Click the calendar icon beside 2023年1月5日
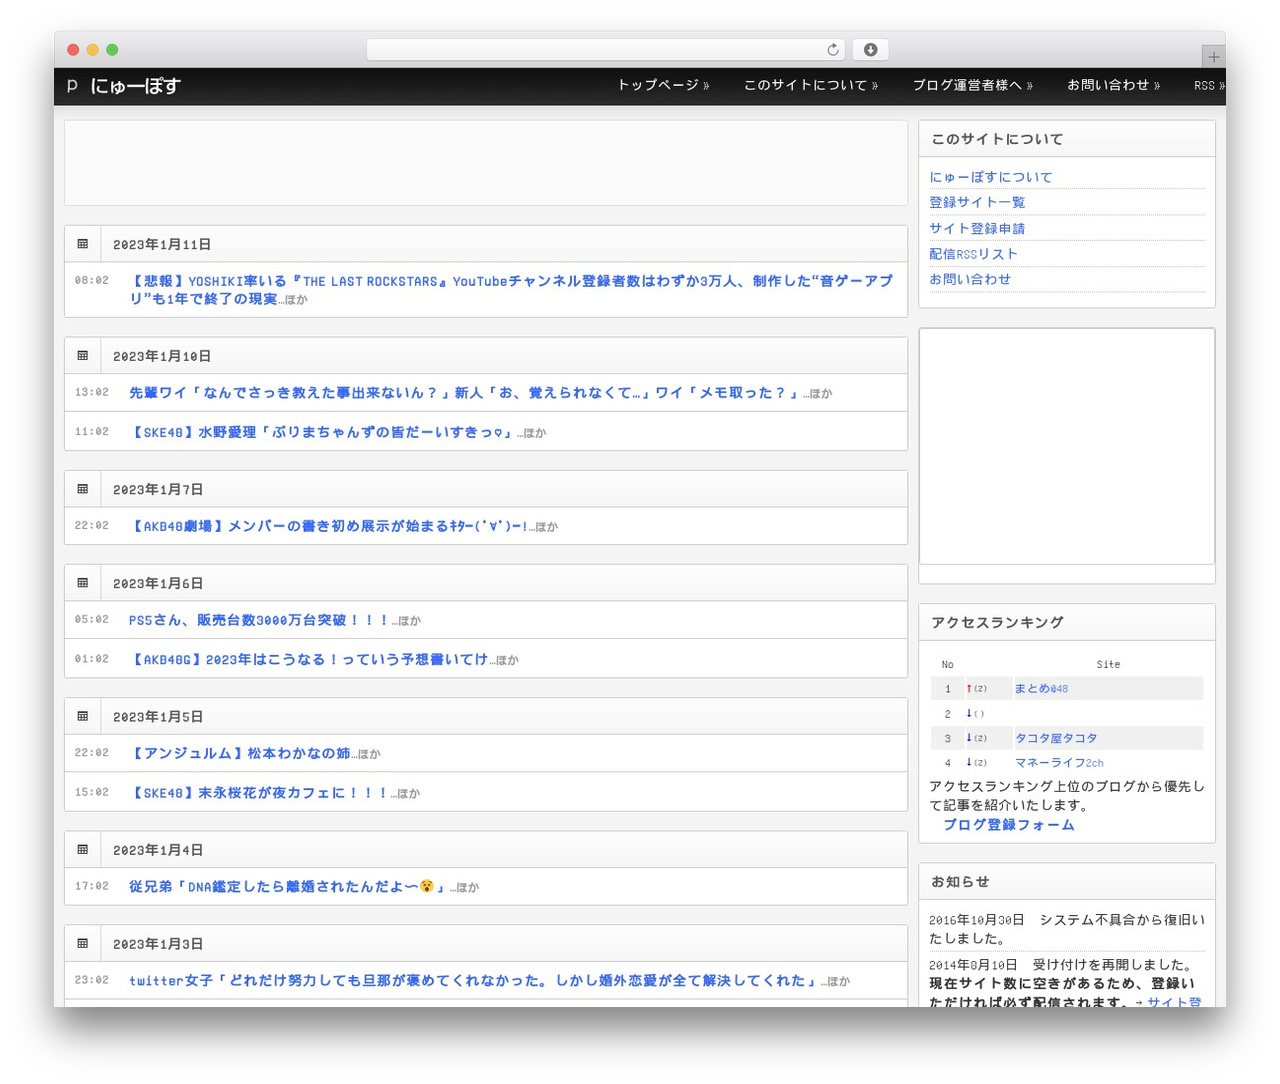 tap(83, 716)
